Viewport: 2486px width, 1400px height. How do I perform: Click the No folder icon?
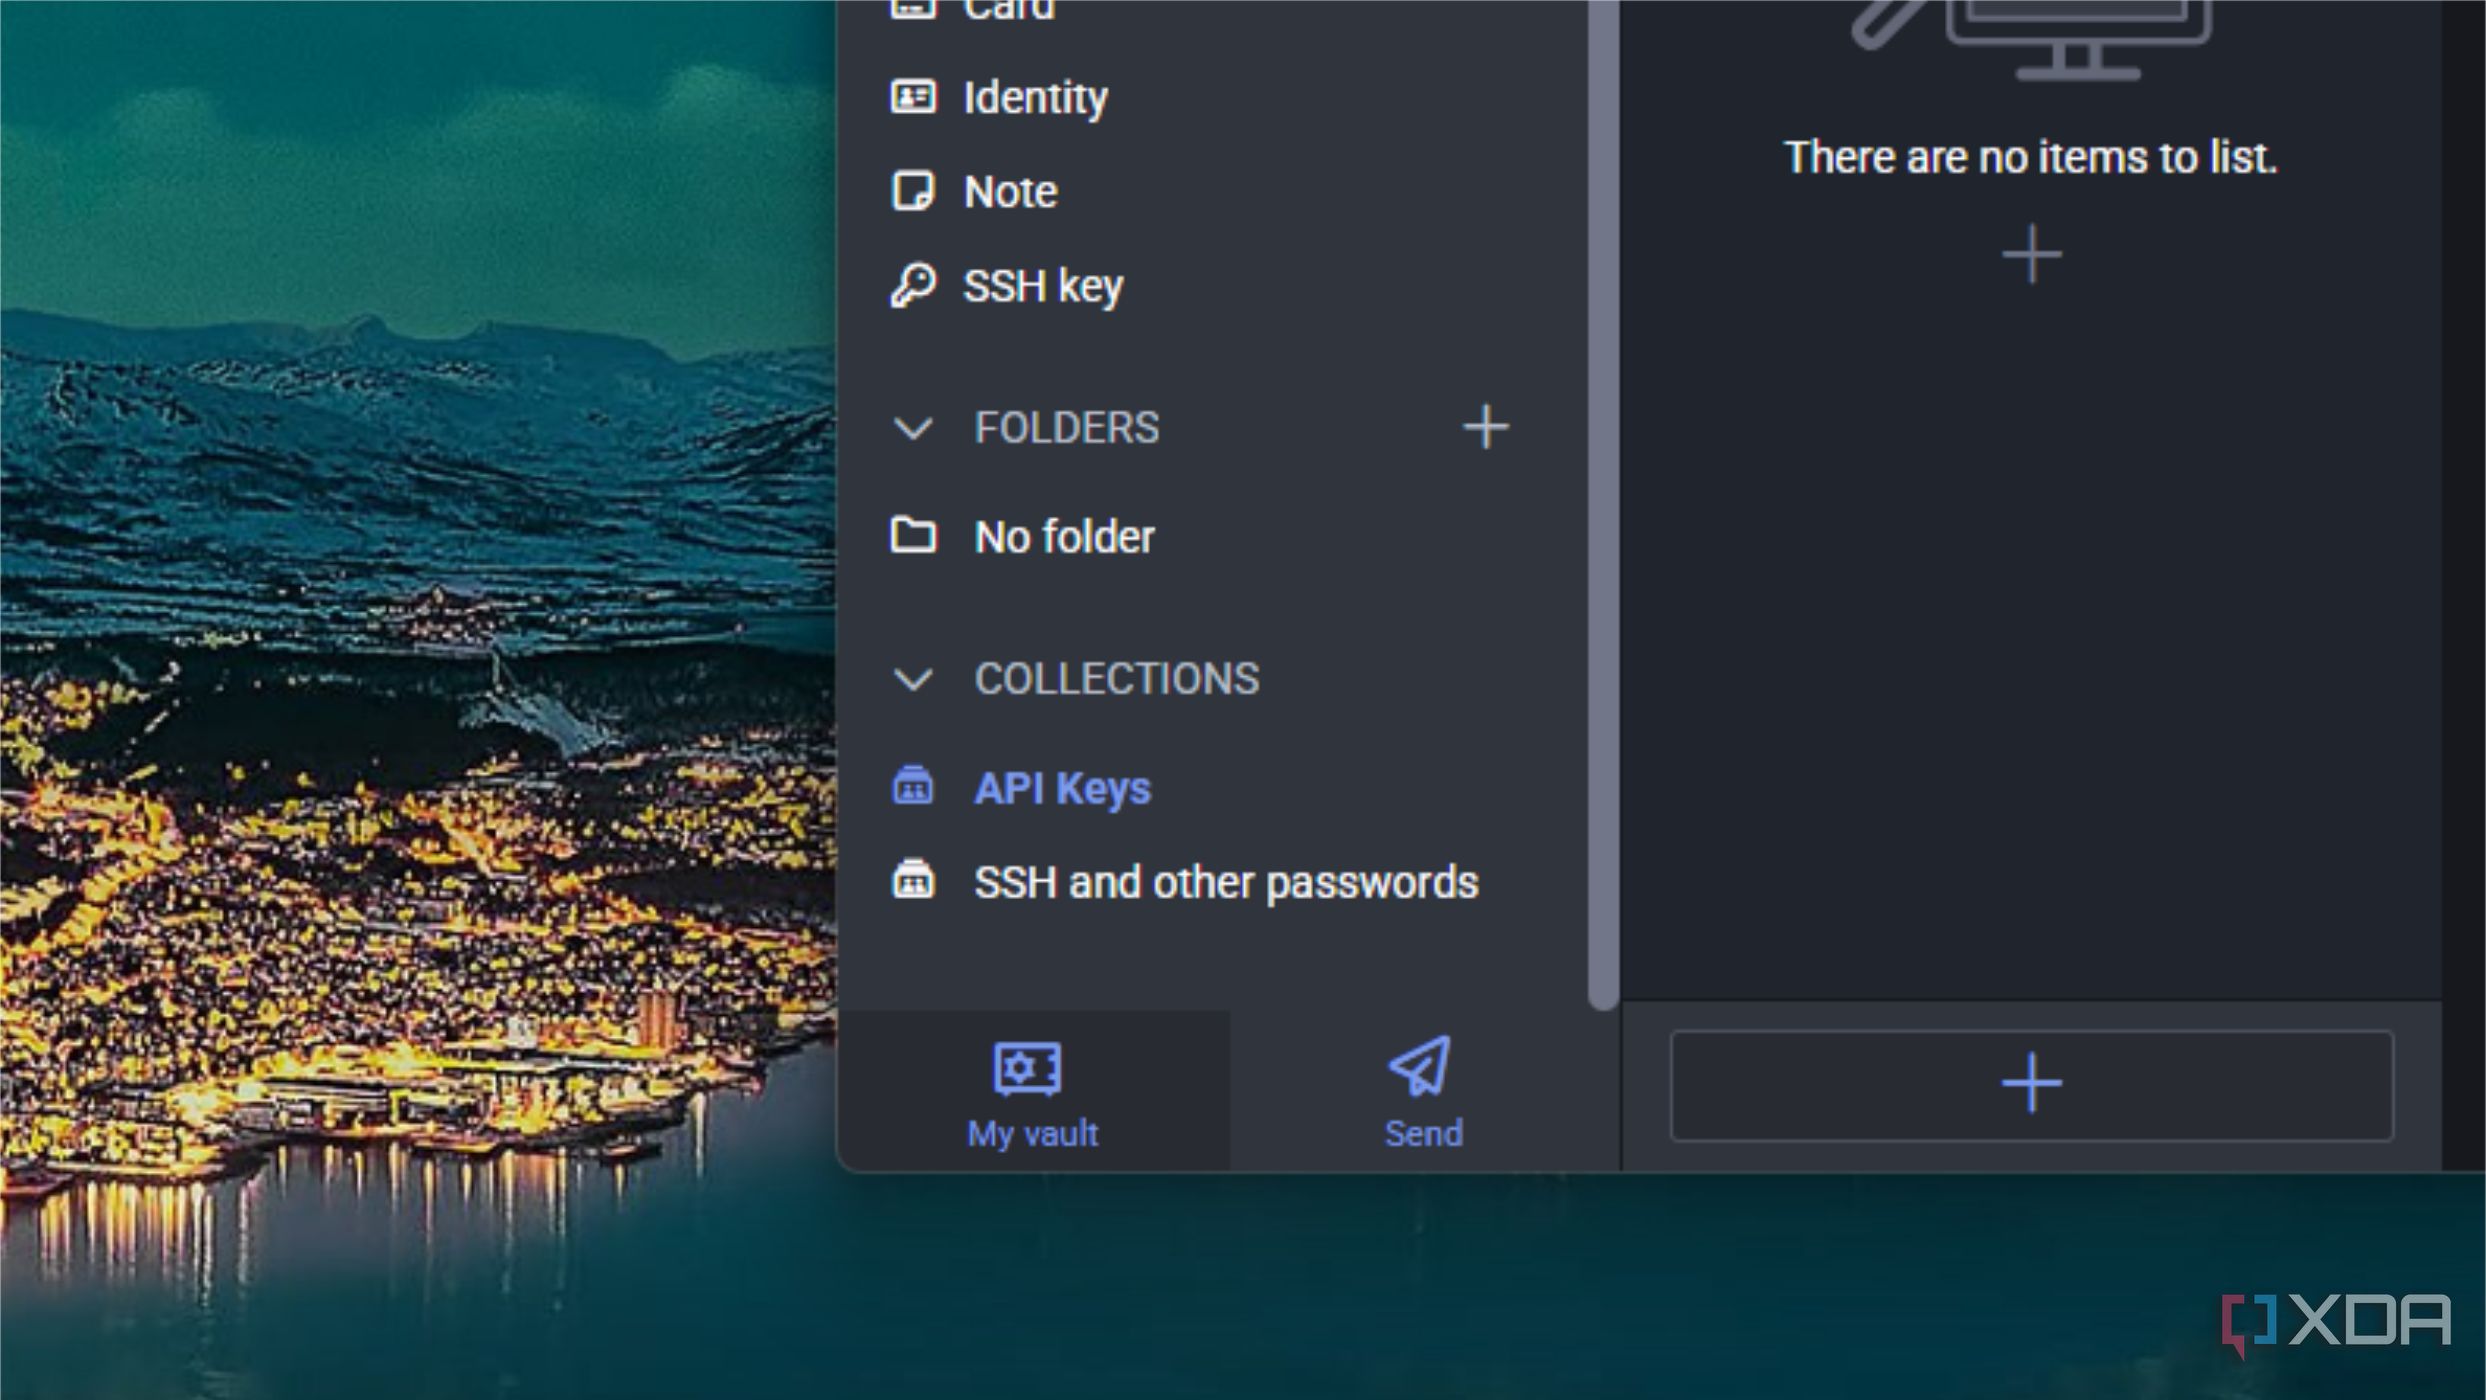coord(913,536)
